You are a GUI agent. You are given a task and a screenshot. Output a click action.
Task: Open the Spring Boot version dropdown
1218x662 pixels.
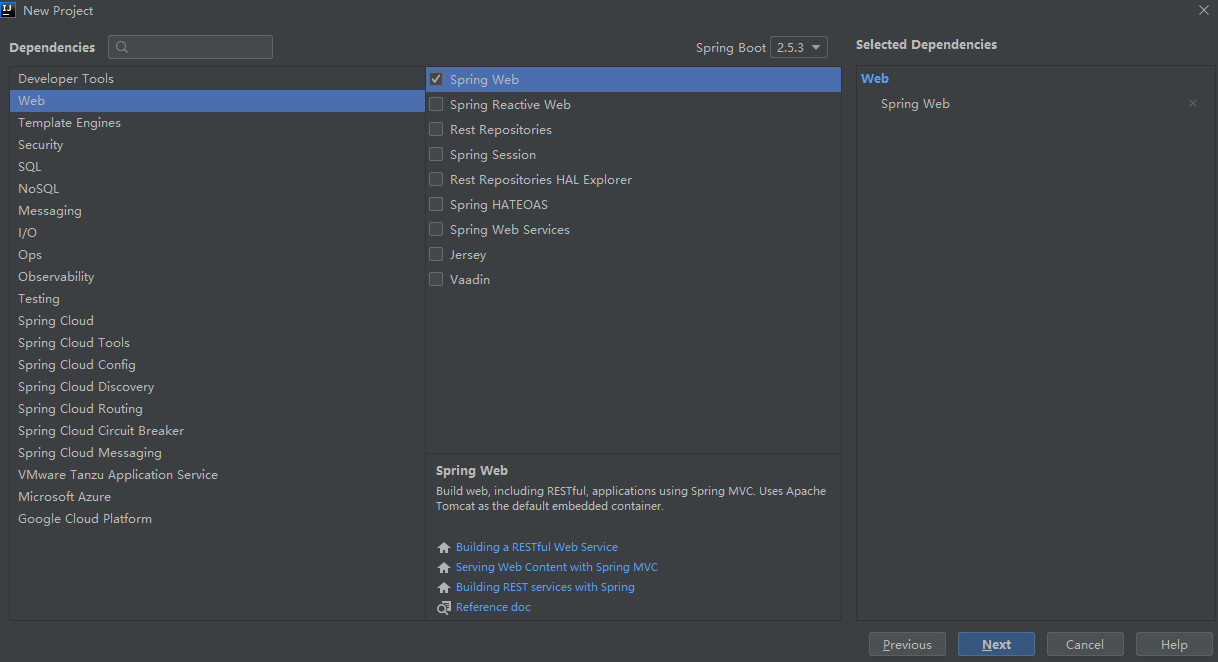[x=799, y=47]
